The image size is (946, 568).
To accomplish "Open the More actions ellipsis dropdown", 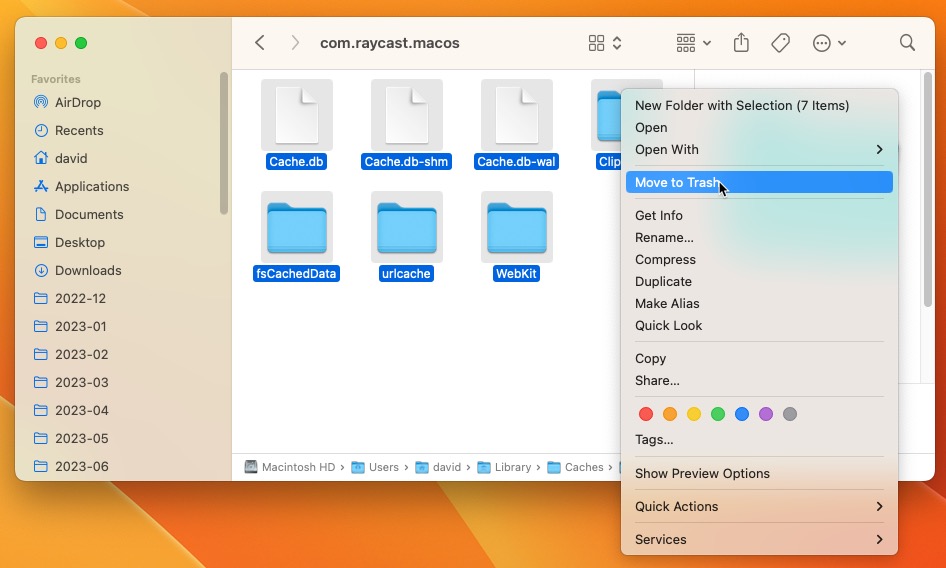I will [829, 43].
